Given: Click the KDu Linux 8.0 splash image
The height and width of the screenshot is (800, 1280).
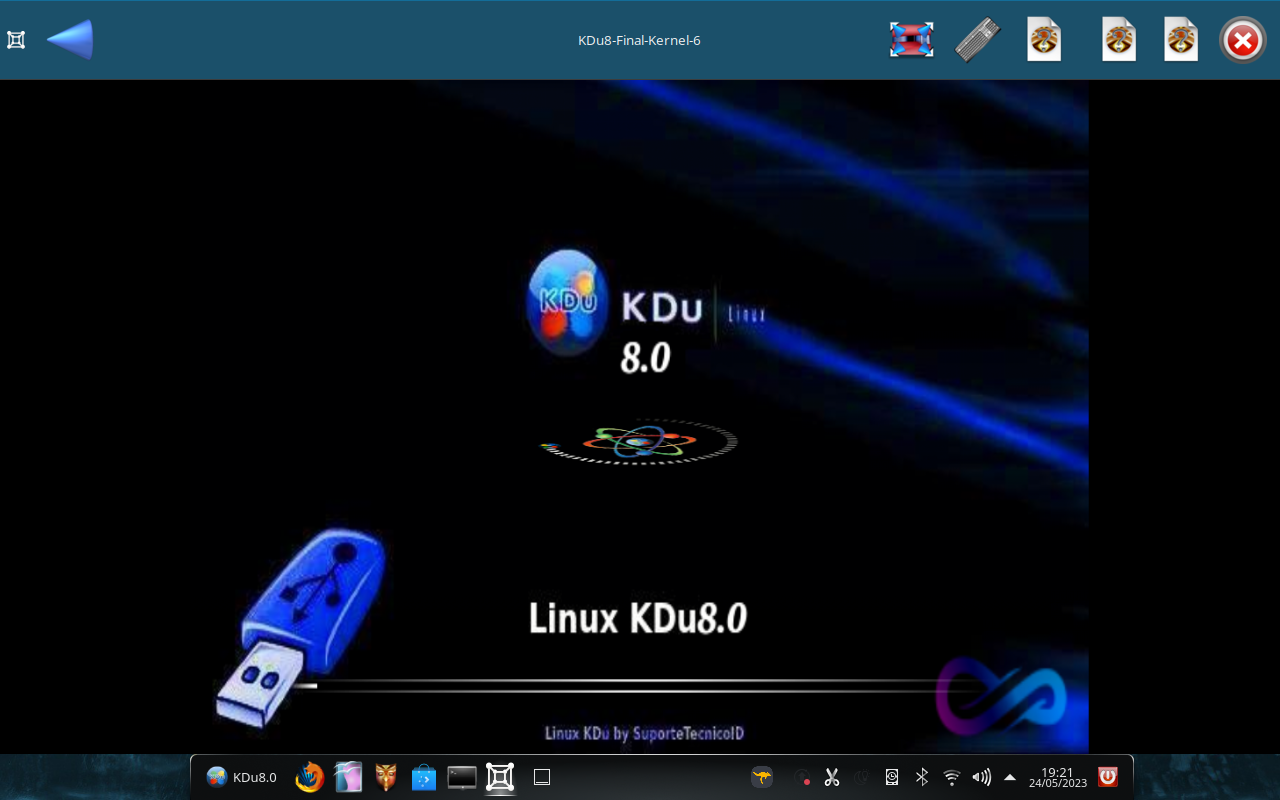Looking at the screenshot, I should click(640, 417).
